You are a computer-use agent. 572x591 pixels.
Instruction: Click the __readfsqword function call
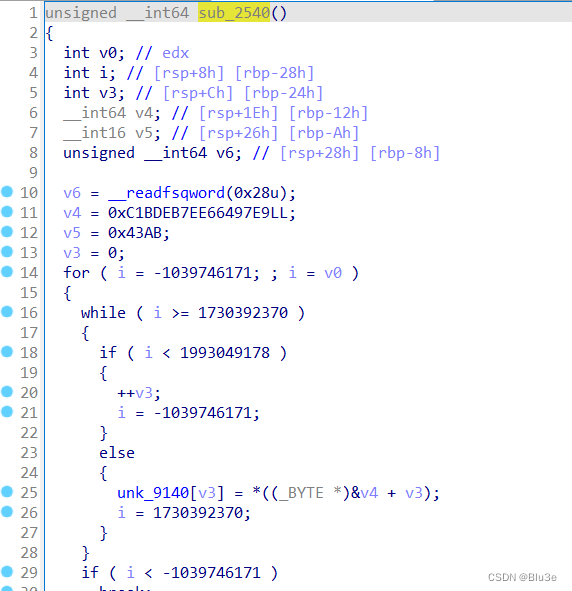click(166, 193)
